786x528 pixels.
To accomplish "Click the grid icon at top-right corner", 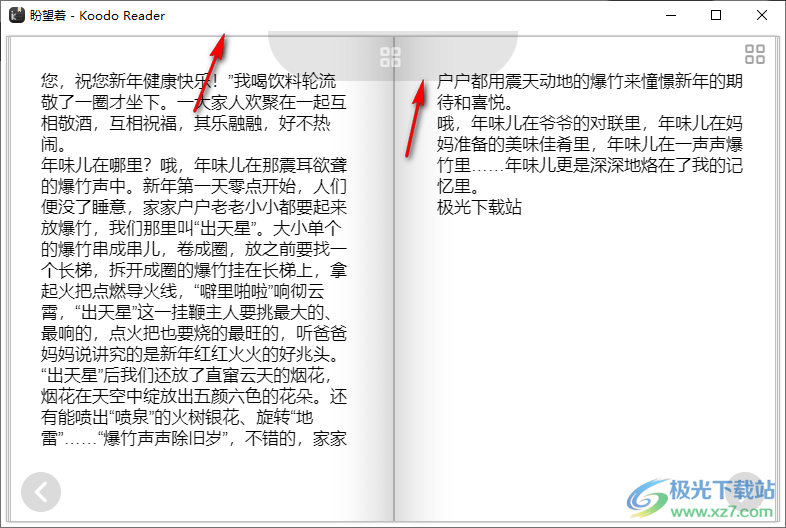I will [x=754, y=54].
